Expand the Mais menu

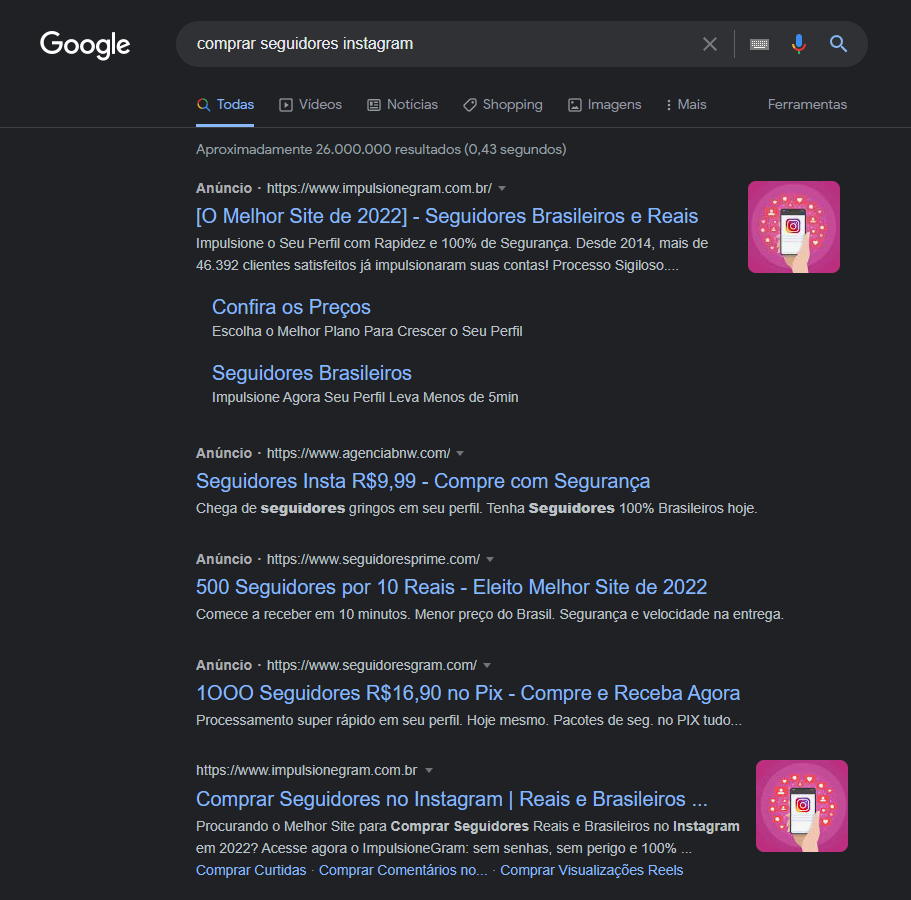tap(686, 105)
